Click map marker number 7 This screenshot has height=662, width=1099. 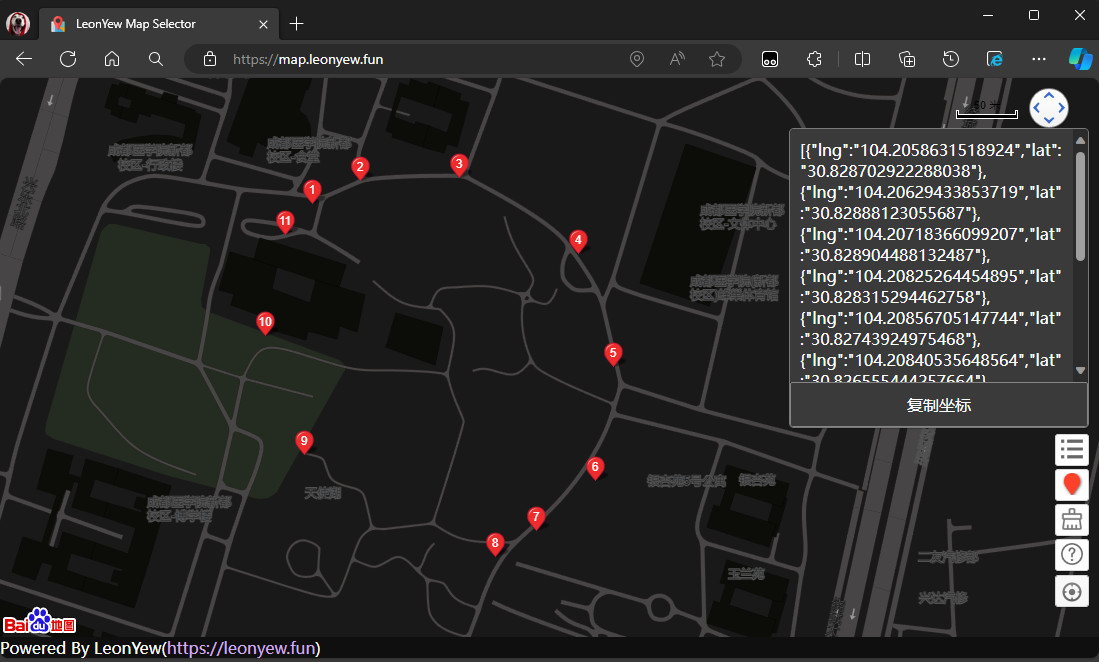click(536, 518)
